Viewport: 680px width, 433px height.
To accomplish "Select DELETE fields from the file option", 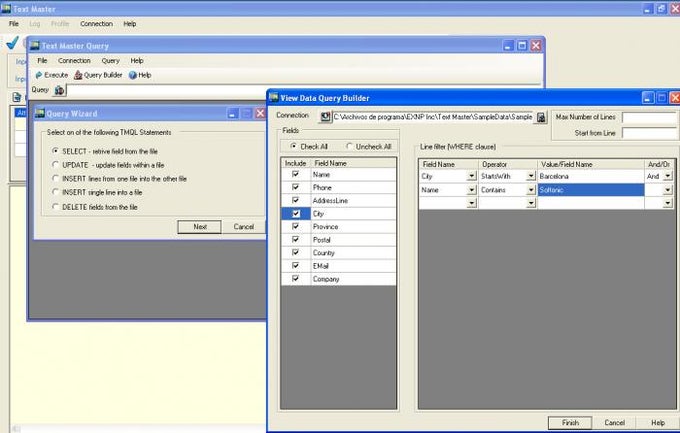I will click(55, 207).
